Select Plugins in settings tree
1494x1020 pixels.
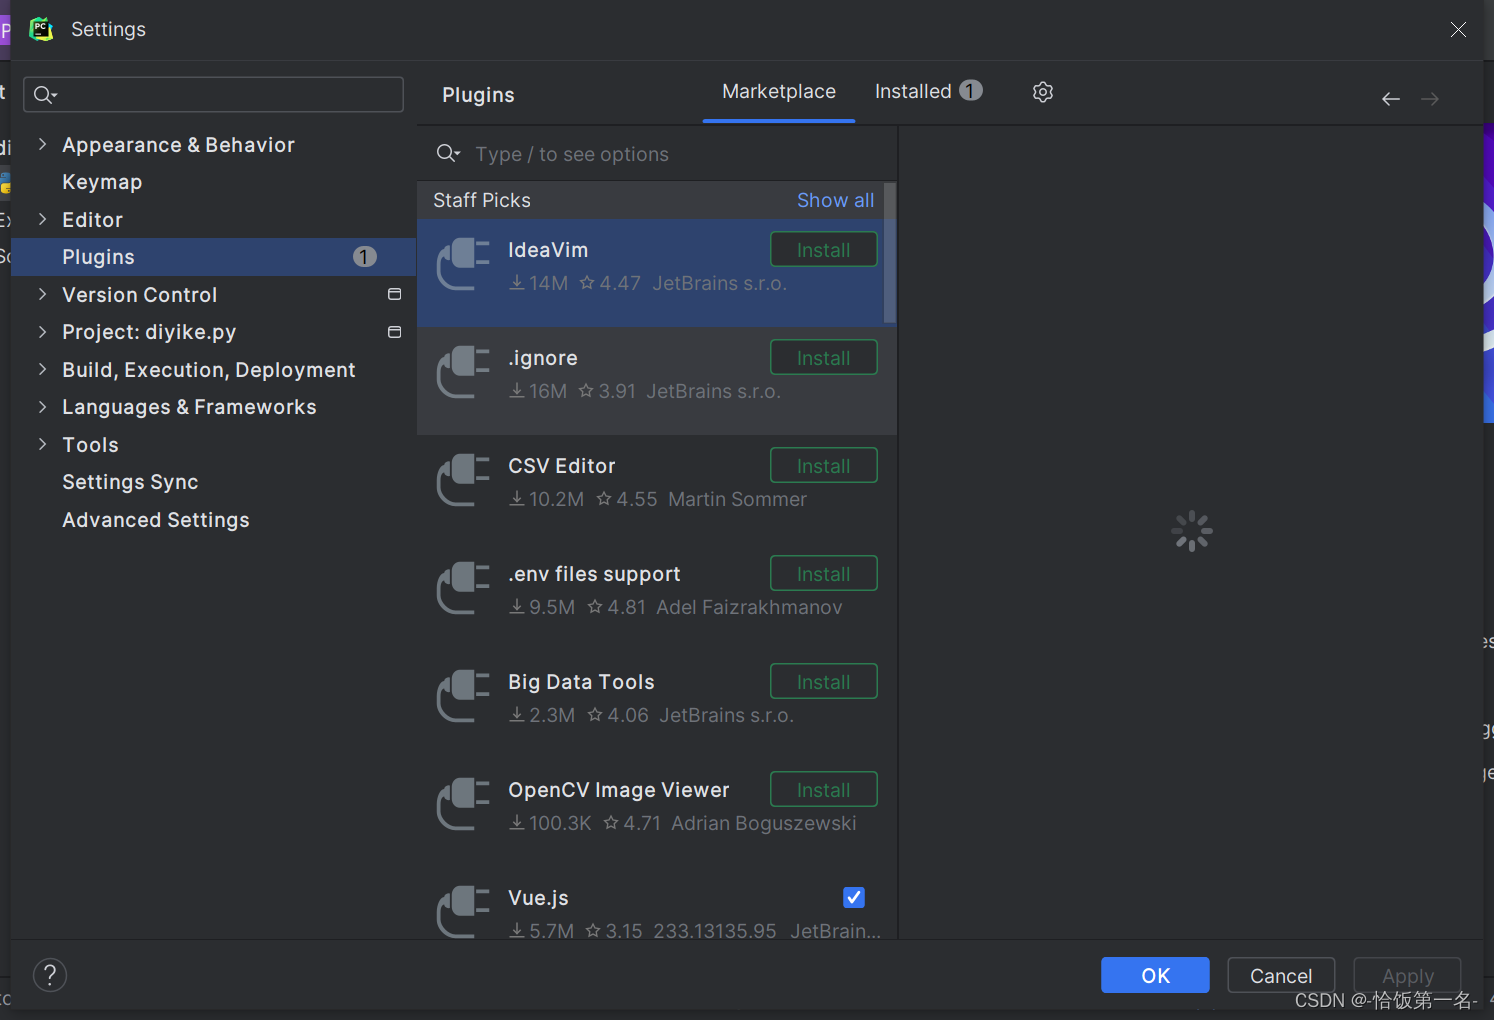pyautogui.click(x=214, y=257)
